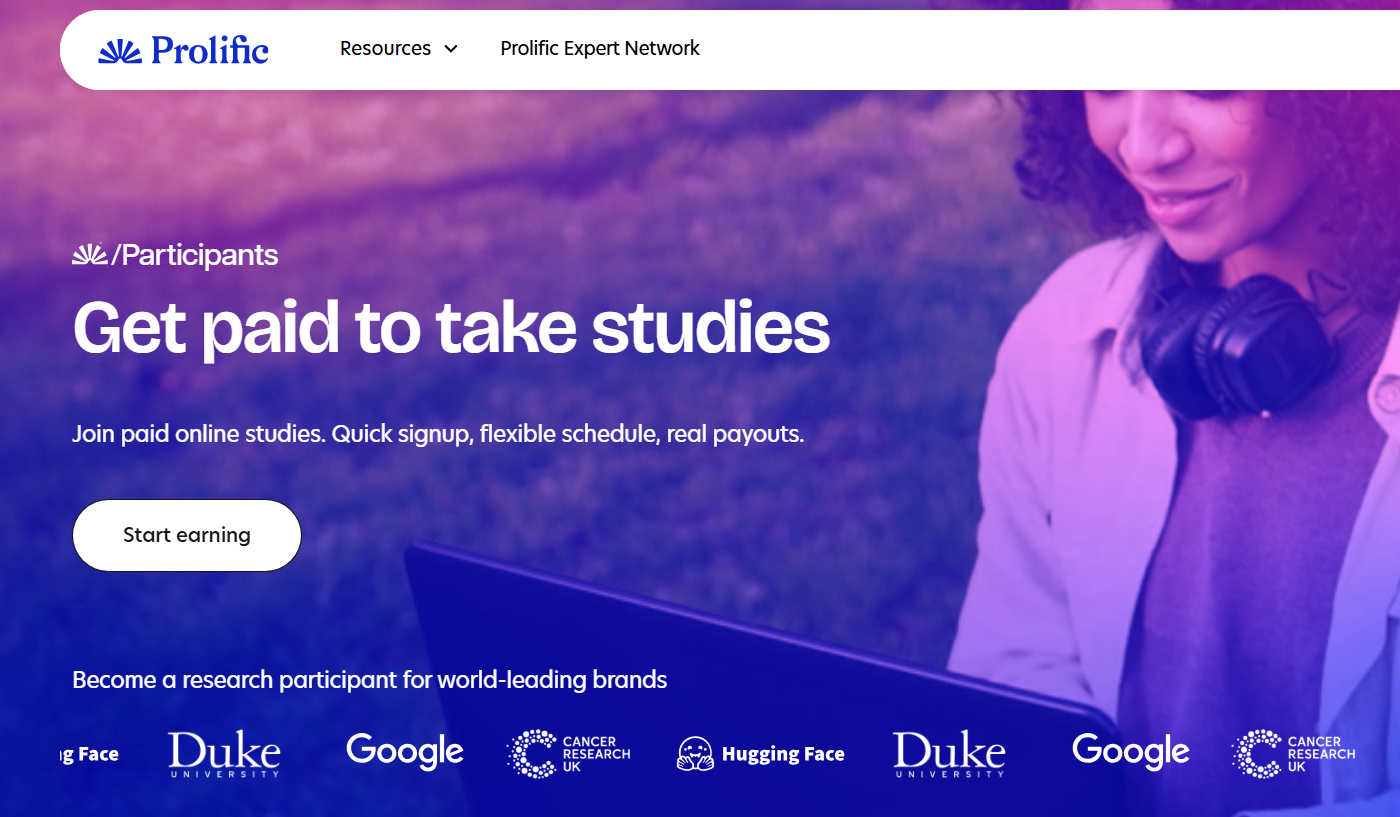Click the Prolific logo in the navigation bar
Viewport: 1400px width, 817px height.
pyautogui.click(x=183, y=49)
